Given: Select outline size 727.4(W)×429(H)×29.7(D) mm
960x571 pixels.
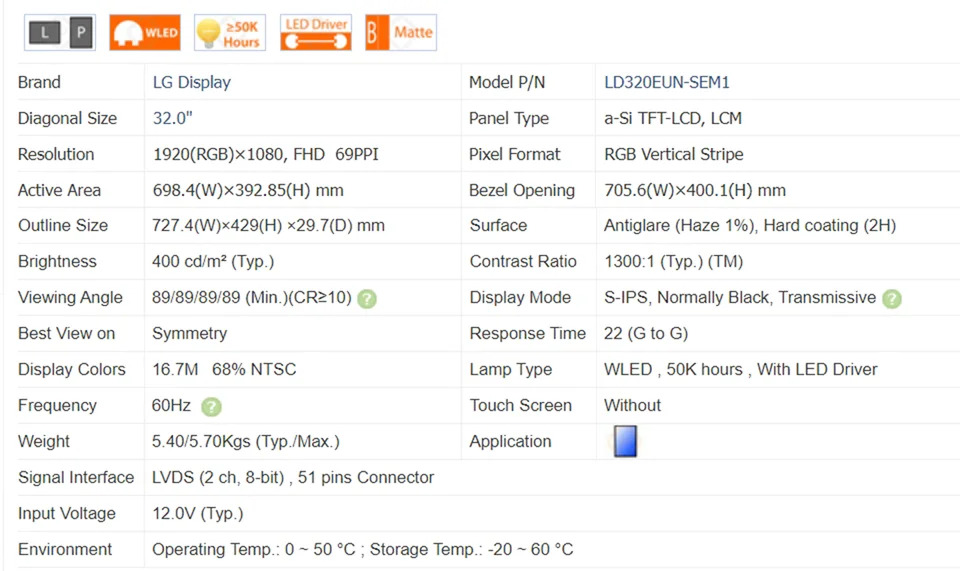Looking at the screenshot, I should click(x=268, y=225).
